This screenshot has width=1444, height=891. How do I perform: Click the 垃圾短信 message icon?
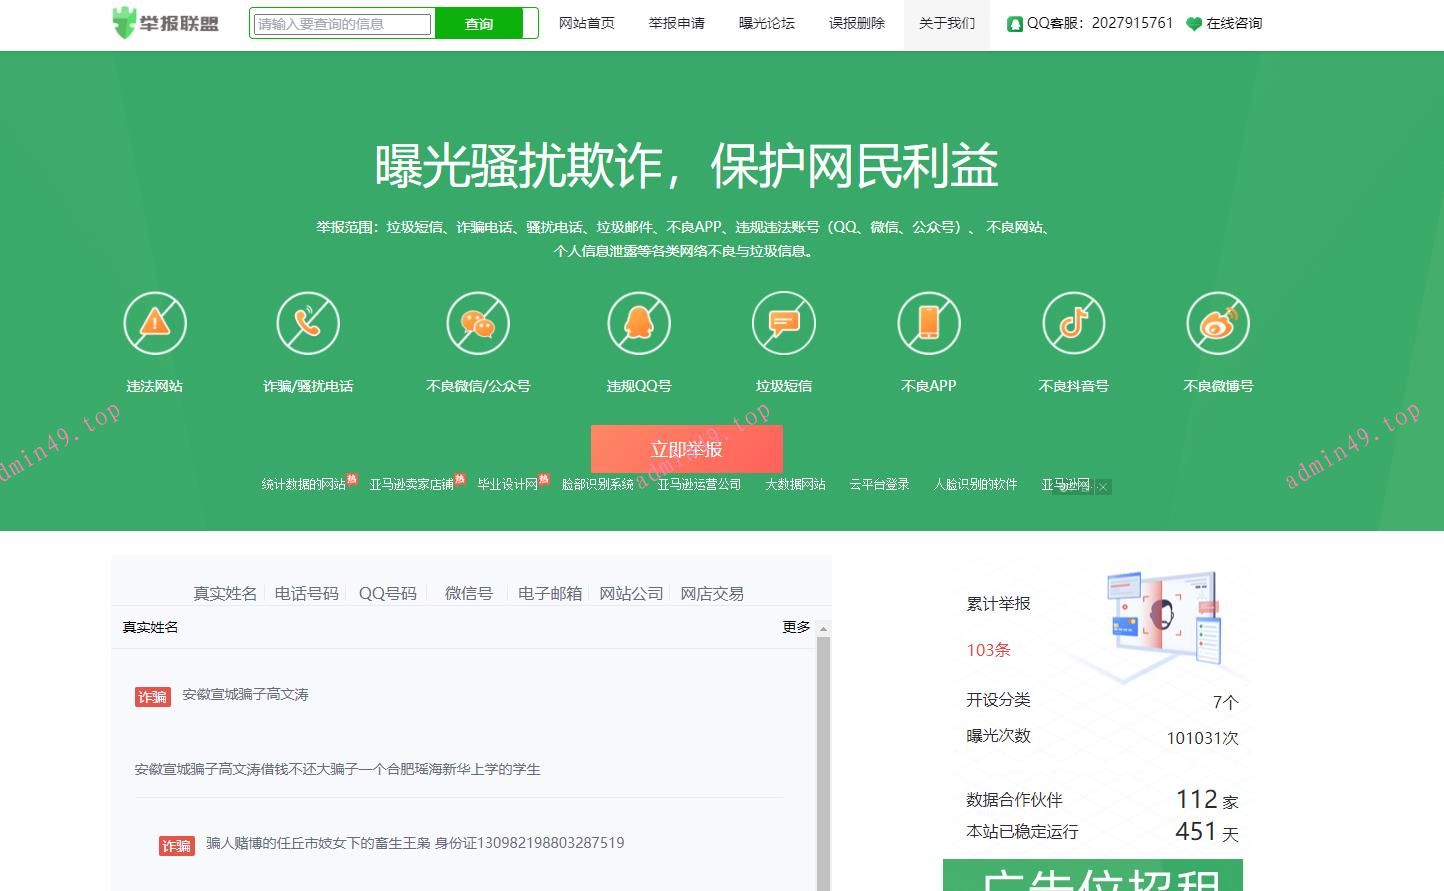784,322
